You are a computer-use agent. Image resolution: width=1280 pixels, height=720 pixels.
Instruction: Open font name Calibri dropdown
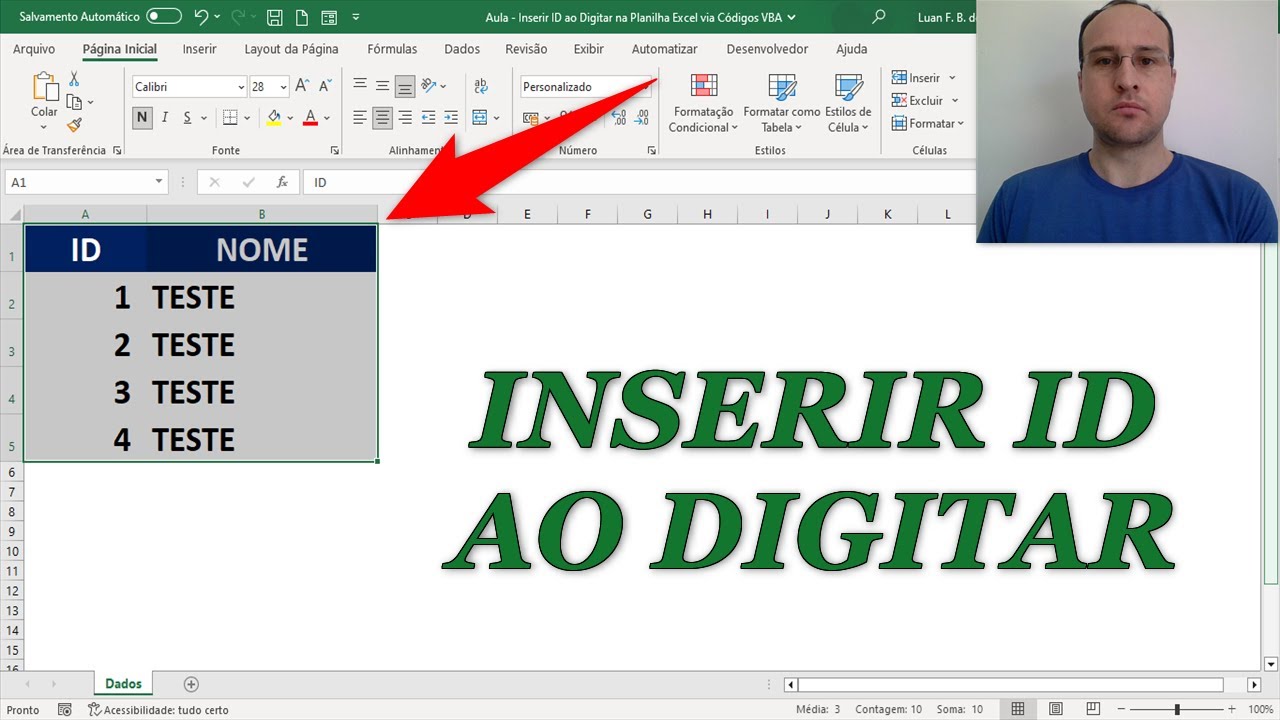(x=241, y=87)
